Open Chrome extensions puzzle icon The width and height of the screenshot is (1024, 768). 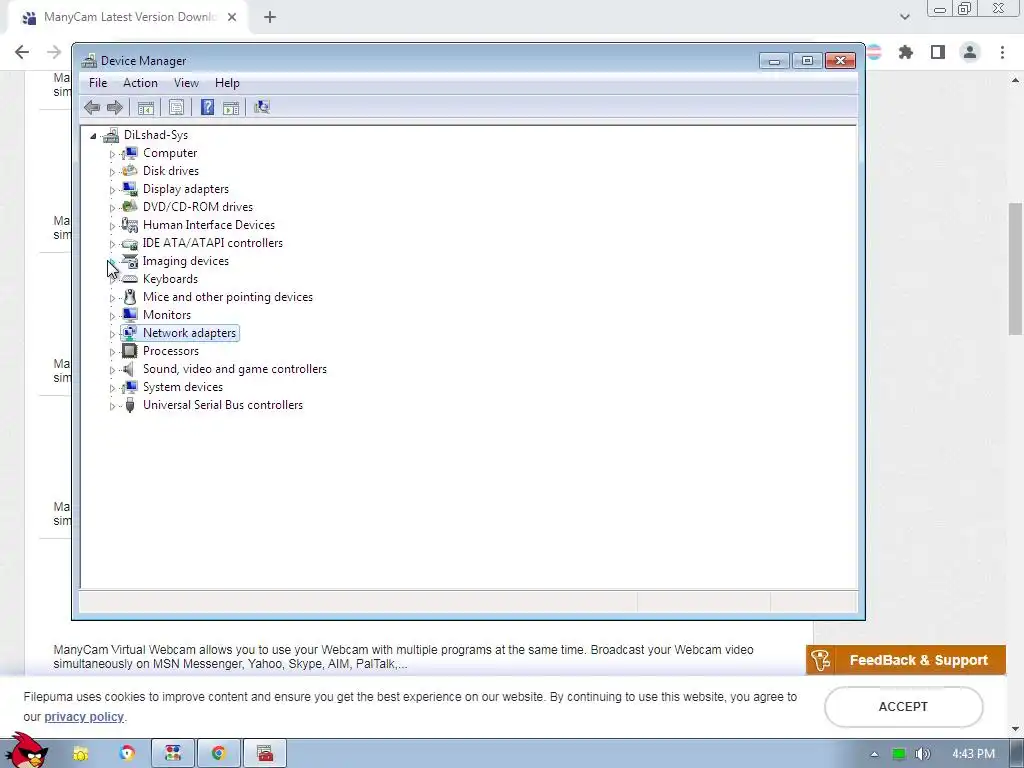pos(906,52)
